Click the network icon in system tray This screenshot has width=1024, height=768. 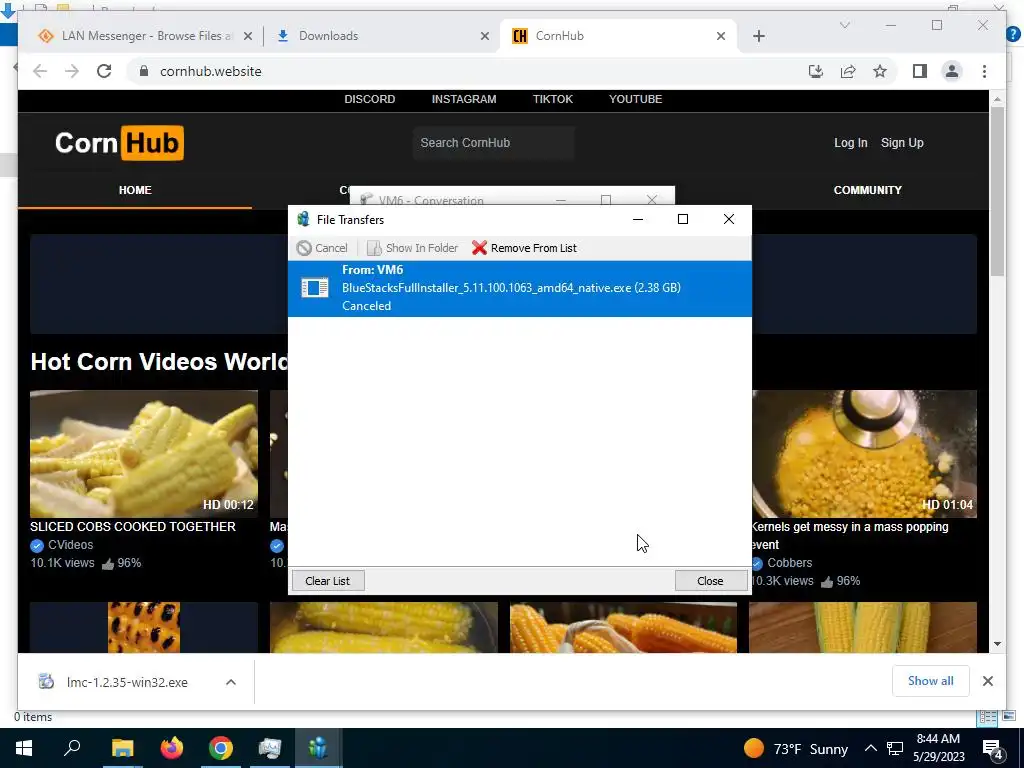click(x=895, y=748)
